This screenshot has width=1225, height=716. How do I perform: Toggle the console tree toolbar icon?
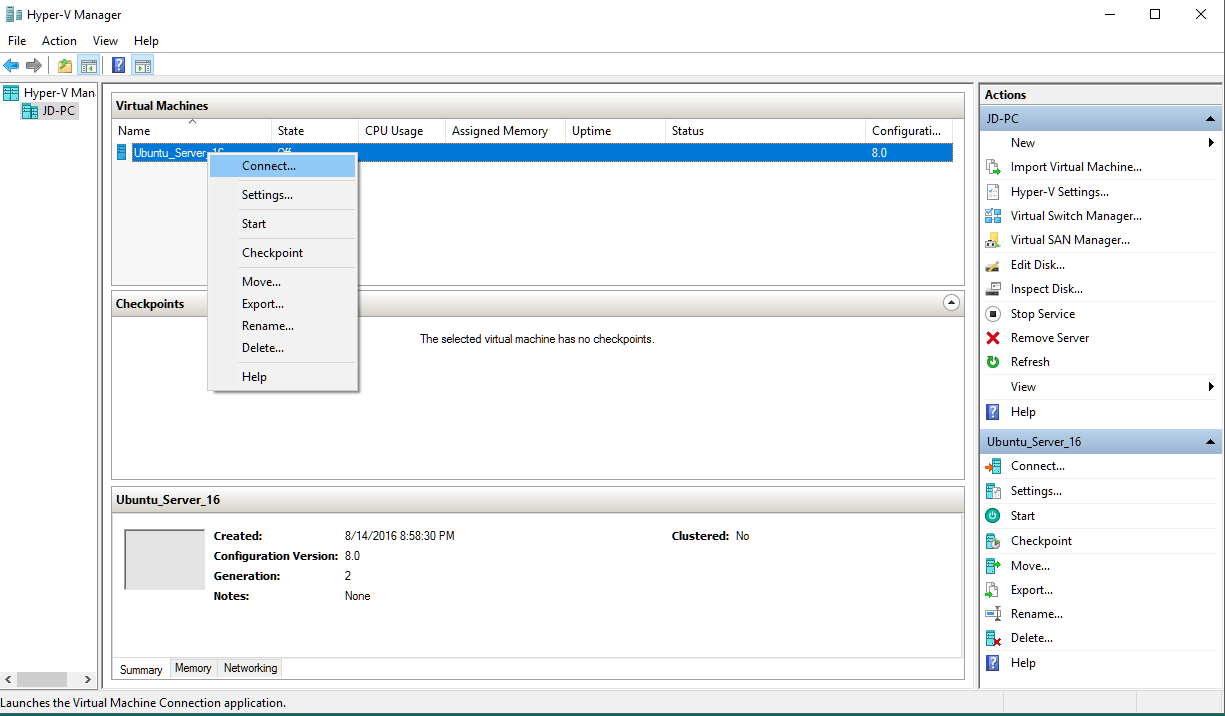(89, 66)
